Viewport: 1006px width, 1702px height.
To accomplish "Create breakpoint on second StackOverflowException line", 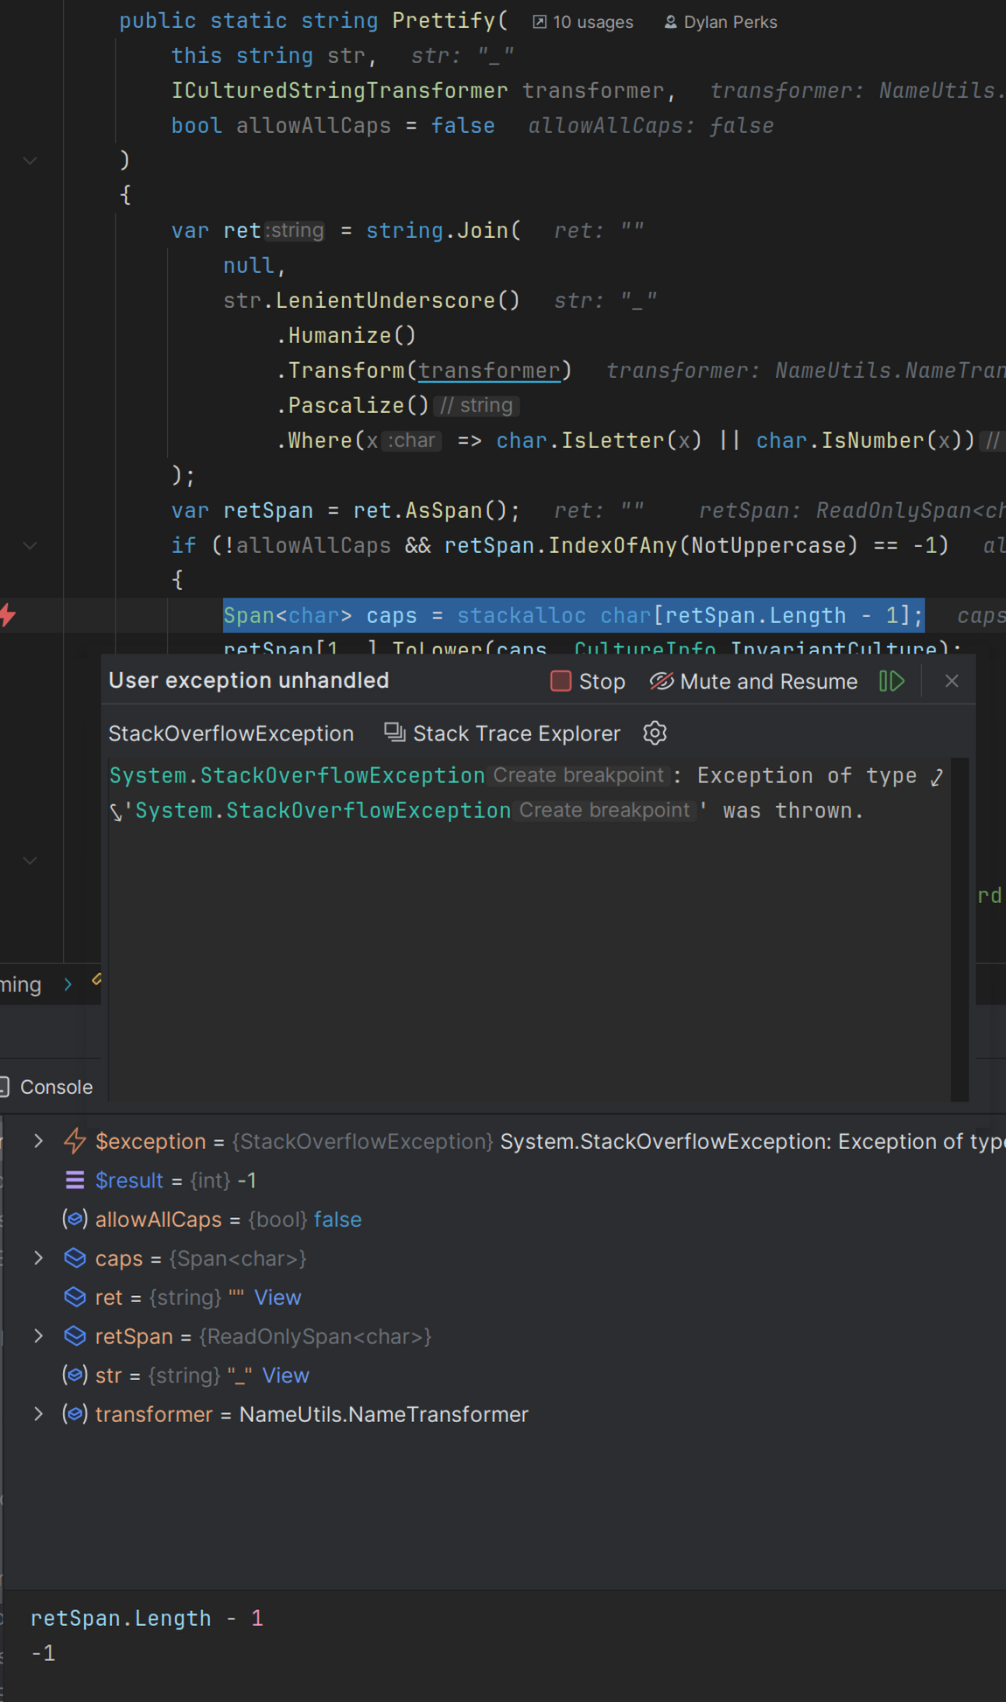I will click(604, 810).
